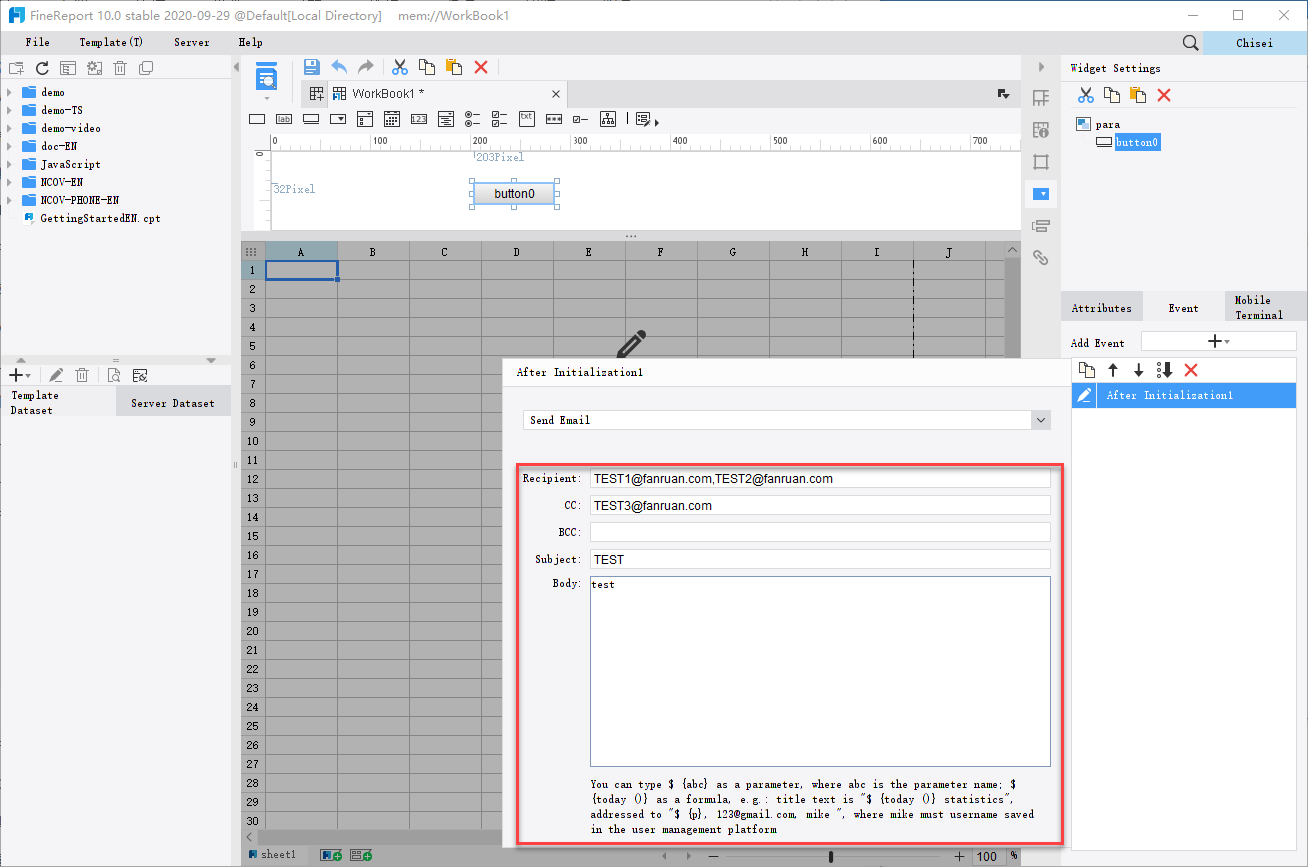
Task: Select the para node in Widget Settings
Action: 1107,125
